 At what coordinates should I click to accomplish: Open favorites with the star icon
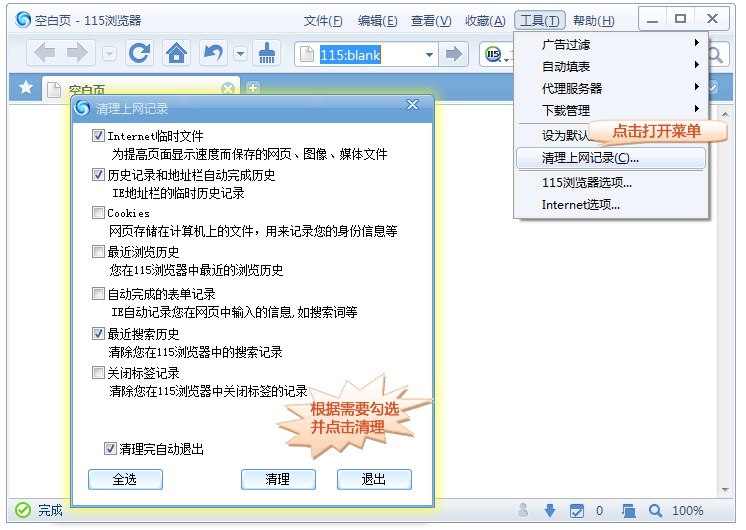click(26, 88)
